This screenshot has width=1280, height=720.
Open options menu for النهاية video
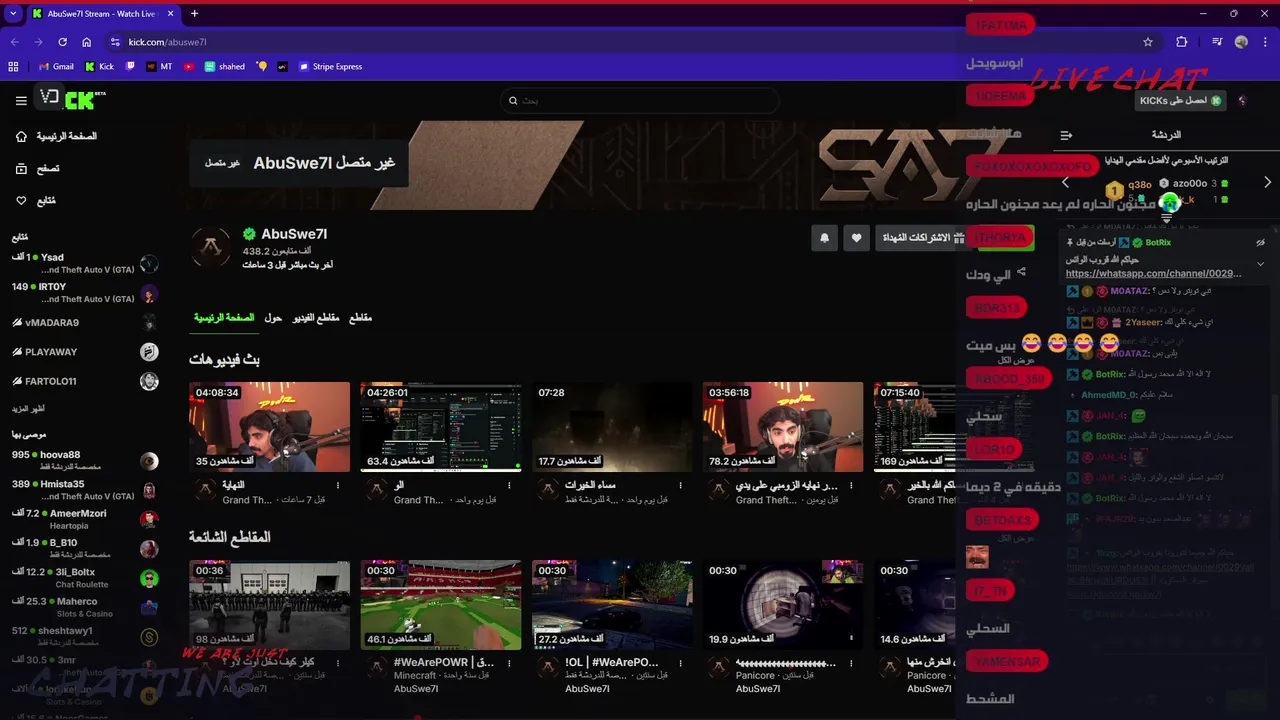pos(338,485)
